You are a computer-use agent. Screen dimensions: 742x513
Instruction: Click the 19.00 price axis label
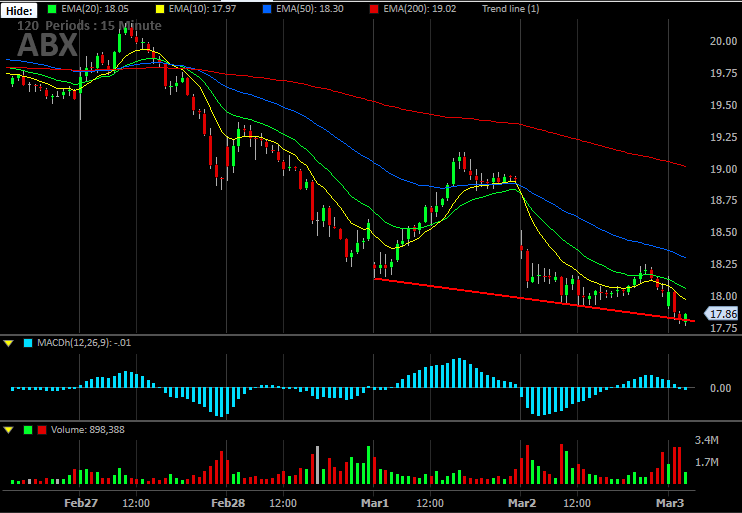tap(723, 169)
